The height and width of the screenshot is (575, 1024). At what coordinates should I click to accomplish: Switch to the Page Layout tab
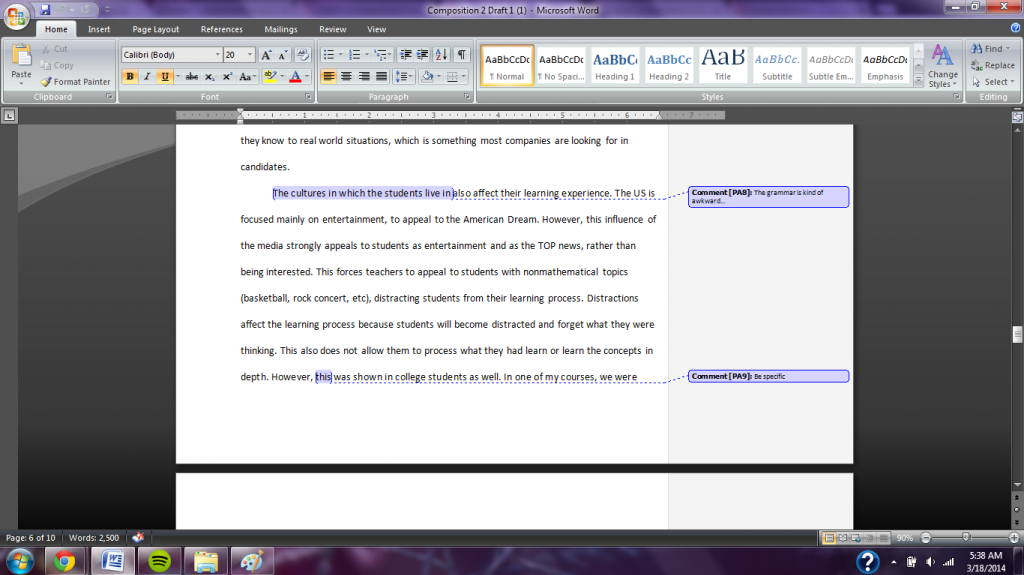(x=156, y=30)
